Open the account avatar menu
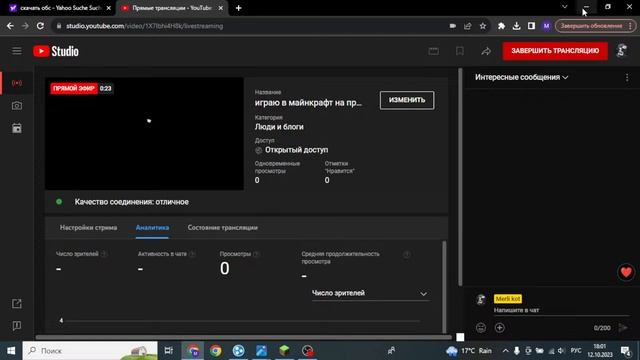This screenshot has height=360, width=640. click(x=622, y=51)
